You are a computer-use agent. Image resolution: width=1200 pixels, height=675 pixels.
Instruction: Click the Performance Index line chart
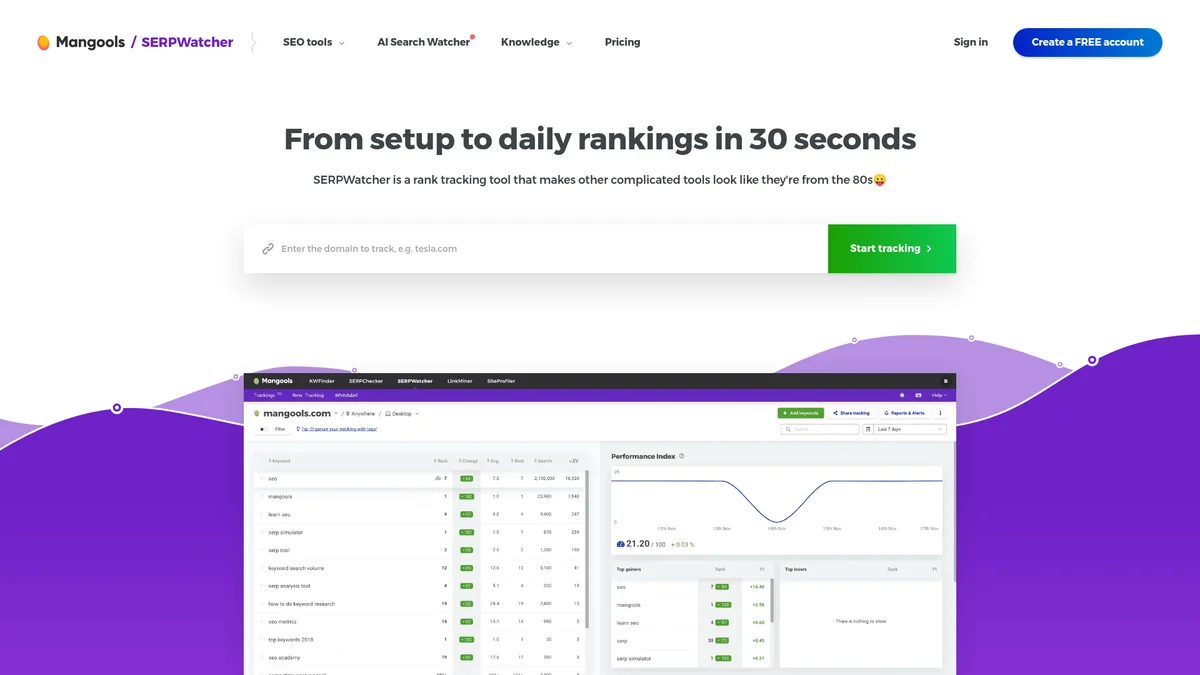coord(777,500)
